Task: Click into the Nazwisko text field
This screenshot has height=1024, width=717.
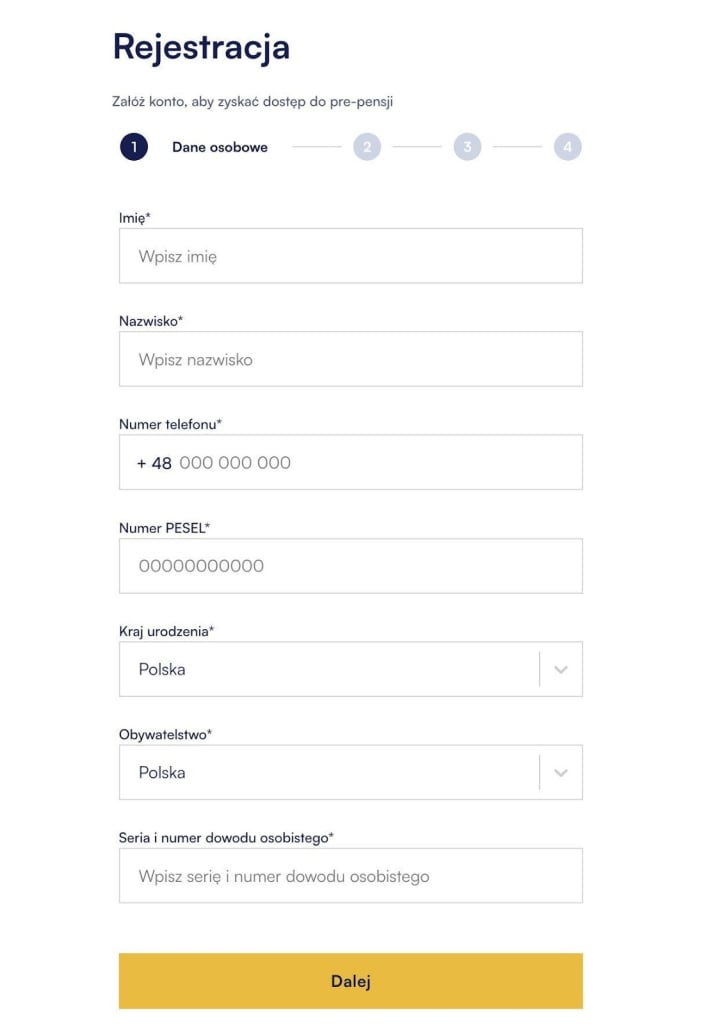Action: [350, 359]
